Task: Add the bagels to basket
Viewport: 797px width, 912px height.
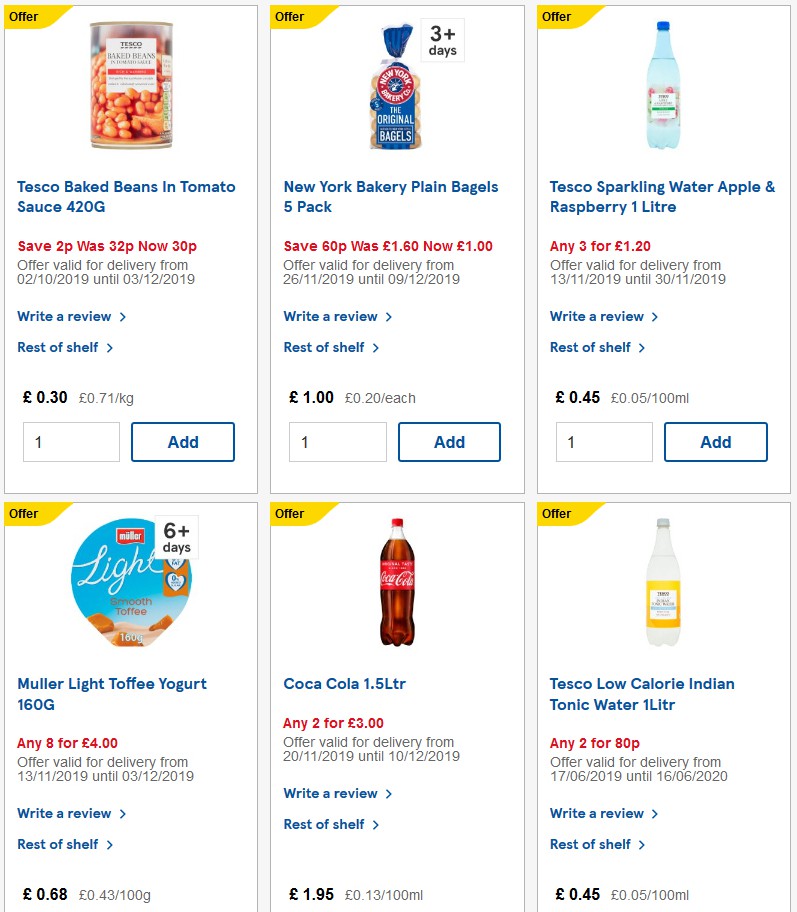Action: 449,441
